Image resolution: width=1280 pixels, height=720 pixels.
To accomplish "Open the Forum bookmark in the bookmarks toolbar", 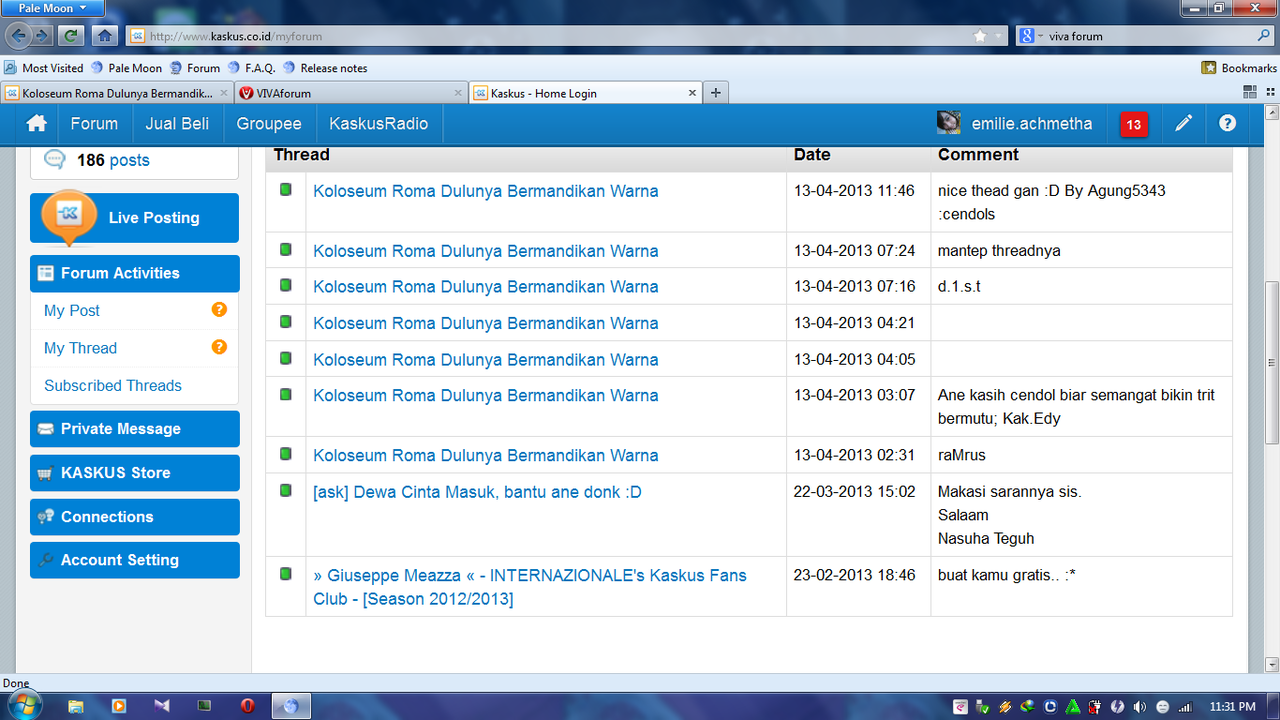I will tap(194, 68).
